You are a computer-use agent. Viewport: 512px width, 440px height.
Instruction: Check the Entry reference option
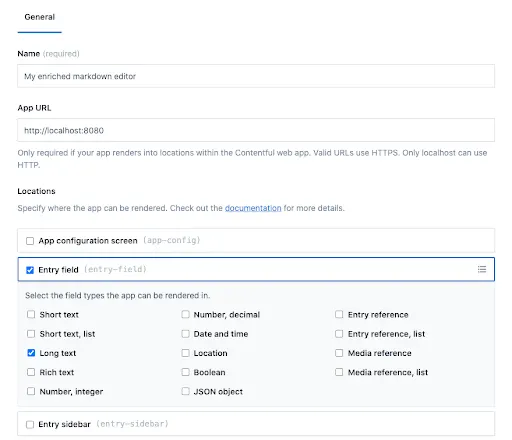pyautogui.click(x=339, y=315)
